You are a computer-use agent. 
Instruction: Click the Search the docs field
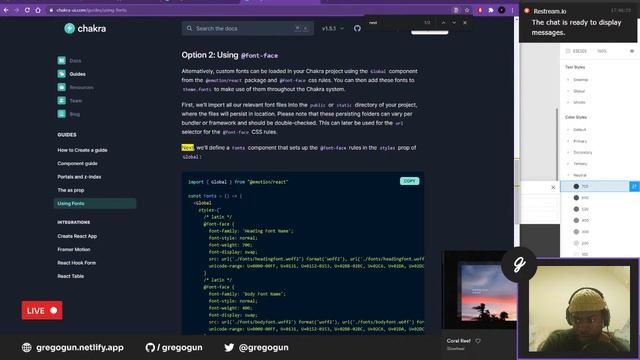(247, 29)
